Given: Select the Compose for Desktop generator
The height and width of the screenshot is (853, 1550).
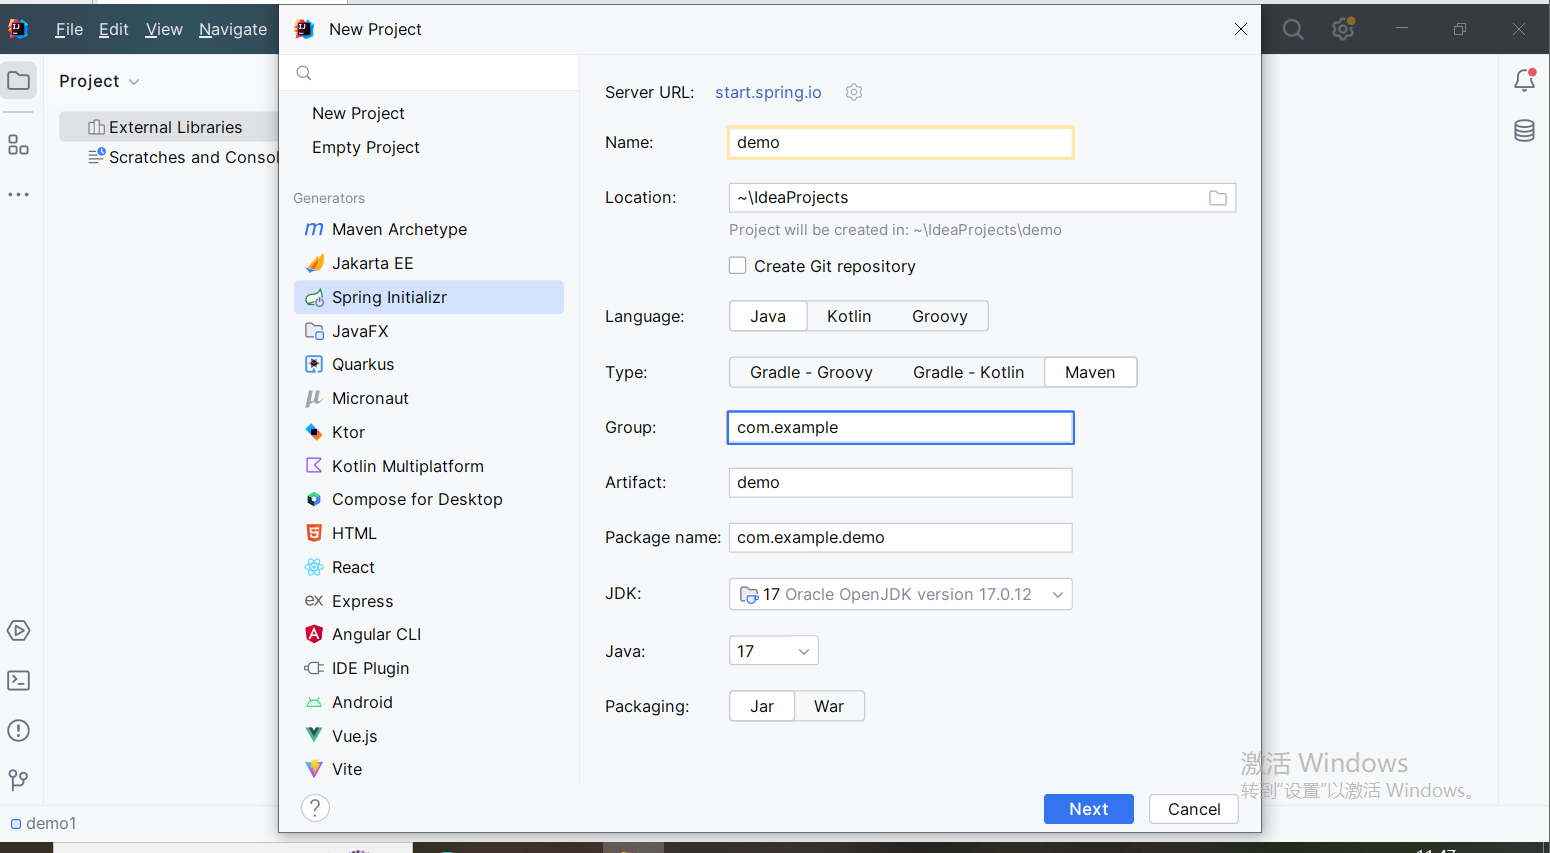Looking at the screenshot, I should click(x=429, y=499).
